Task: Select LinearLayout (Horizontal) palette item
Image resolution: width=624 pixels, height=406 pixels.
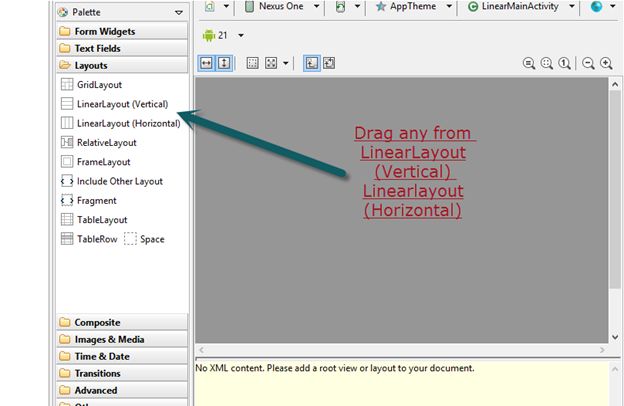Action: click(x=121, y=123)
